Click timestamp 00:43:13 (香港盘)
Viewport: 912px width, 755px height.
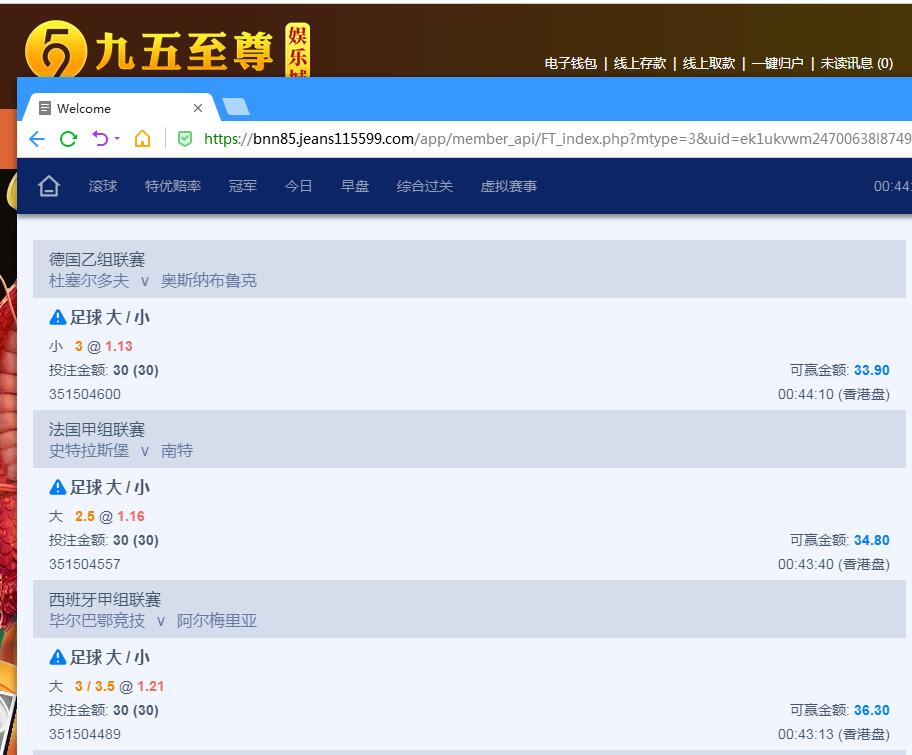tap(834, 734)
